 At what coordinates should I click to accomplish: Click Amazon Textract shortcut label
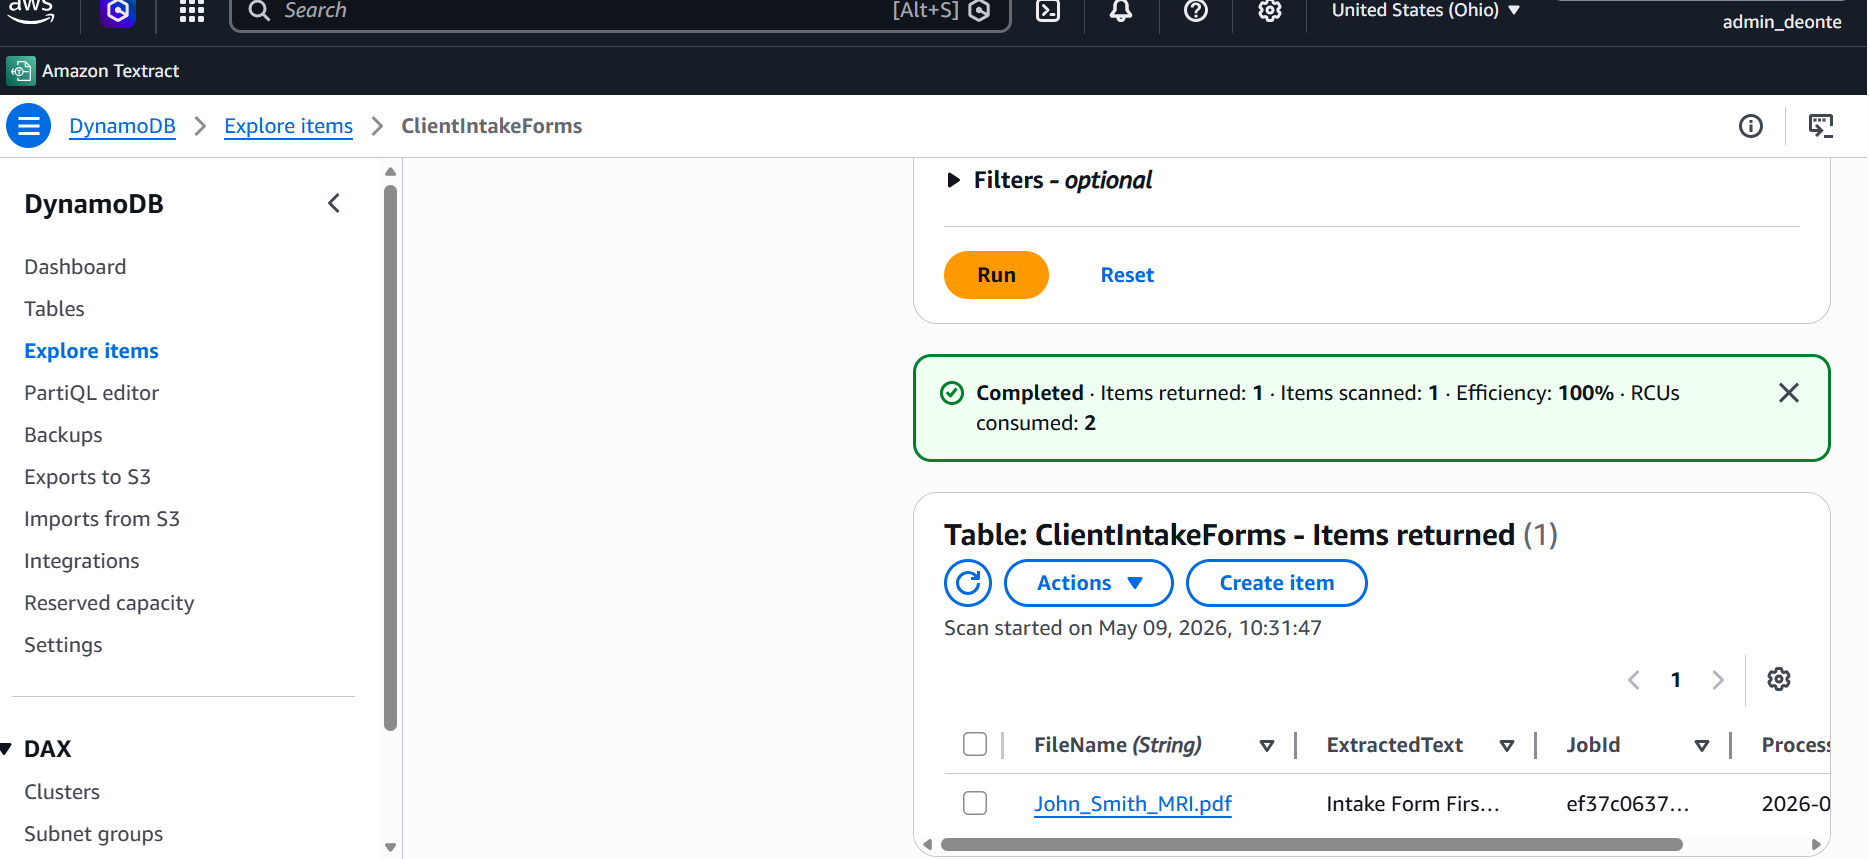[x=110, y=71]
